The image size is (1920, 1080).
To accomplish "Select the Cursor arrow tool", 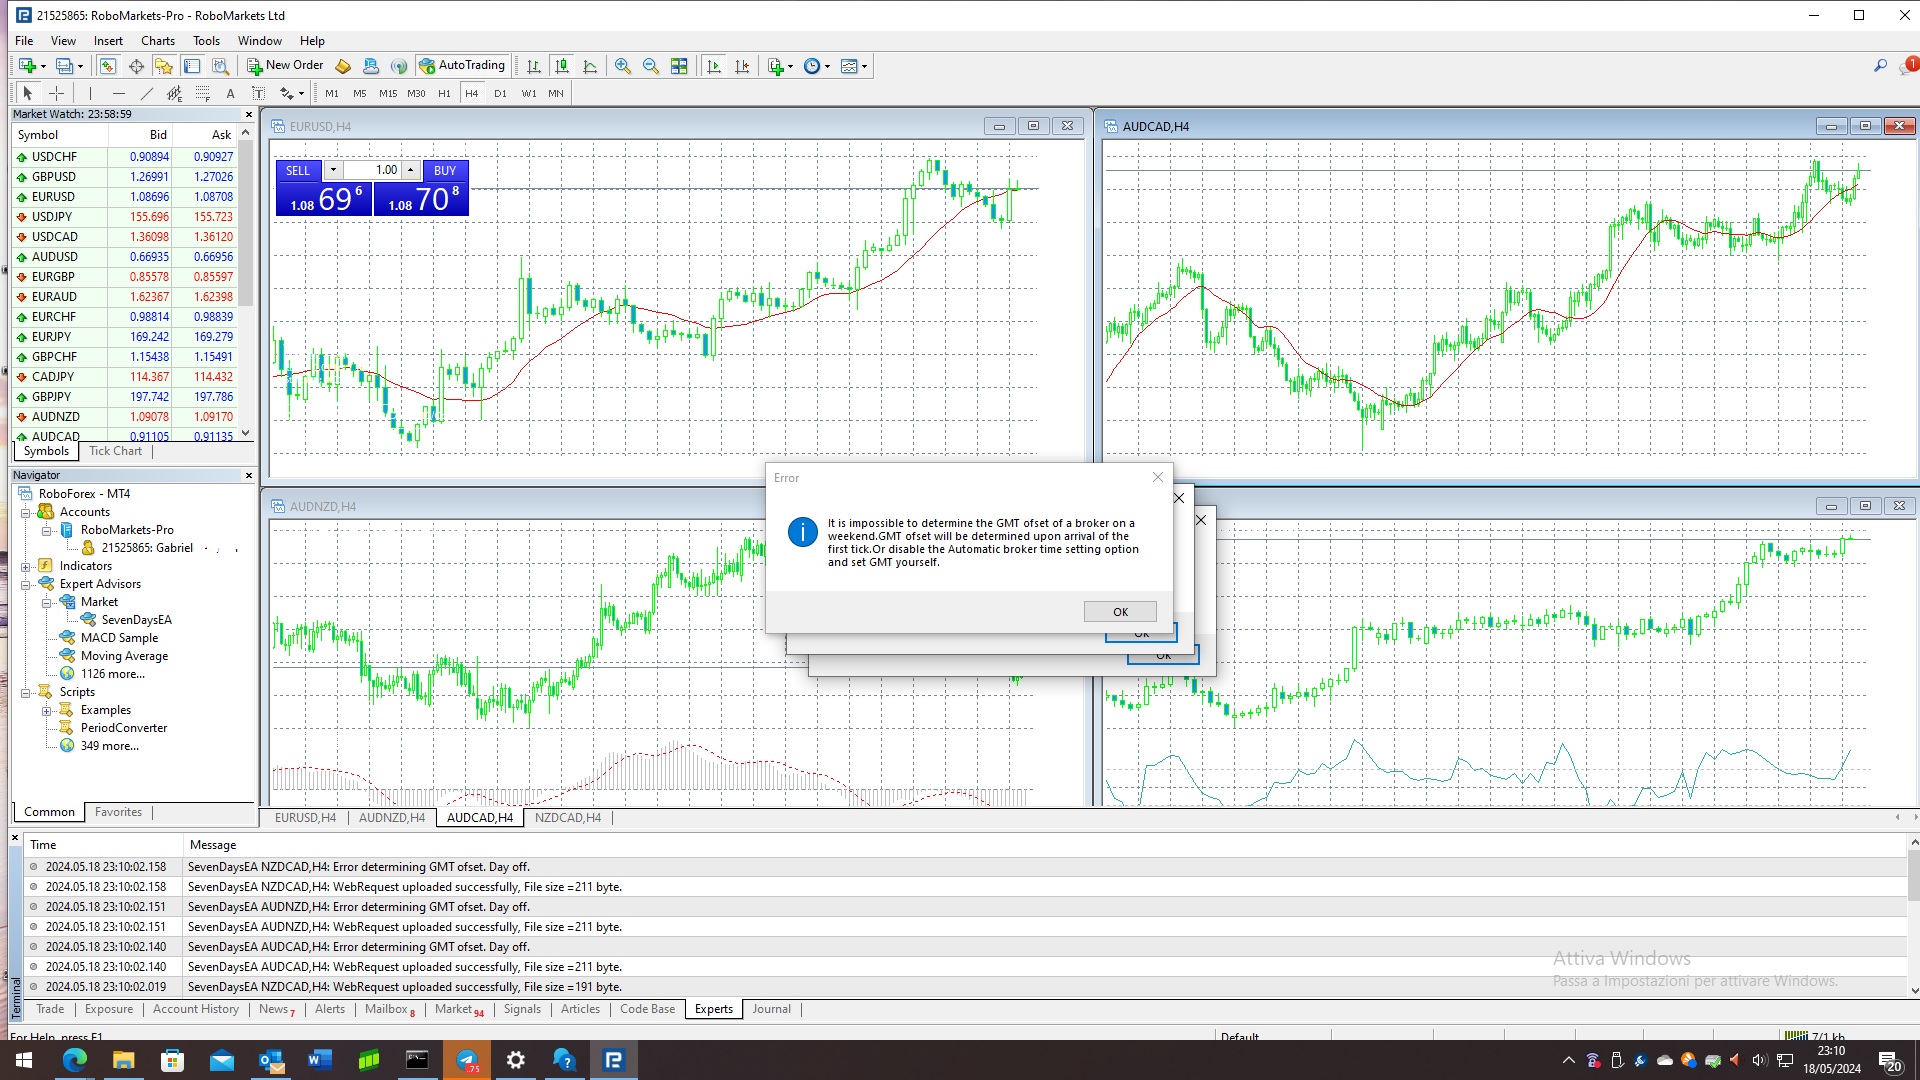I will (x=28, y=93).
